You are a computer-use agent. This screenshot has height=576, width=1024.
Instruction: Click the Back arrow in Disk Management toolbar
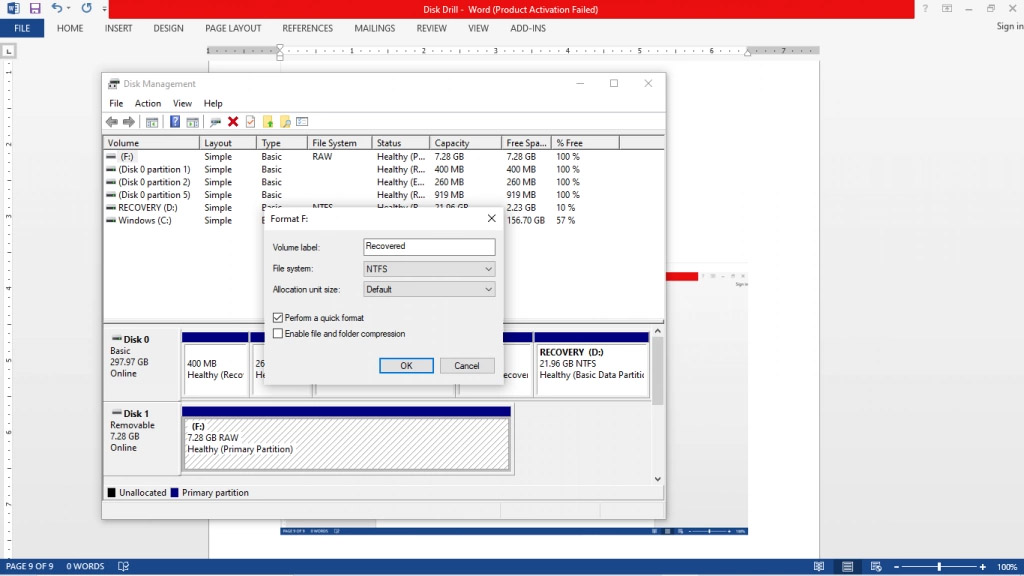[x=112, y=122]
